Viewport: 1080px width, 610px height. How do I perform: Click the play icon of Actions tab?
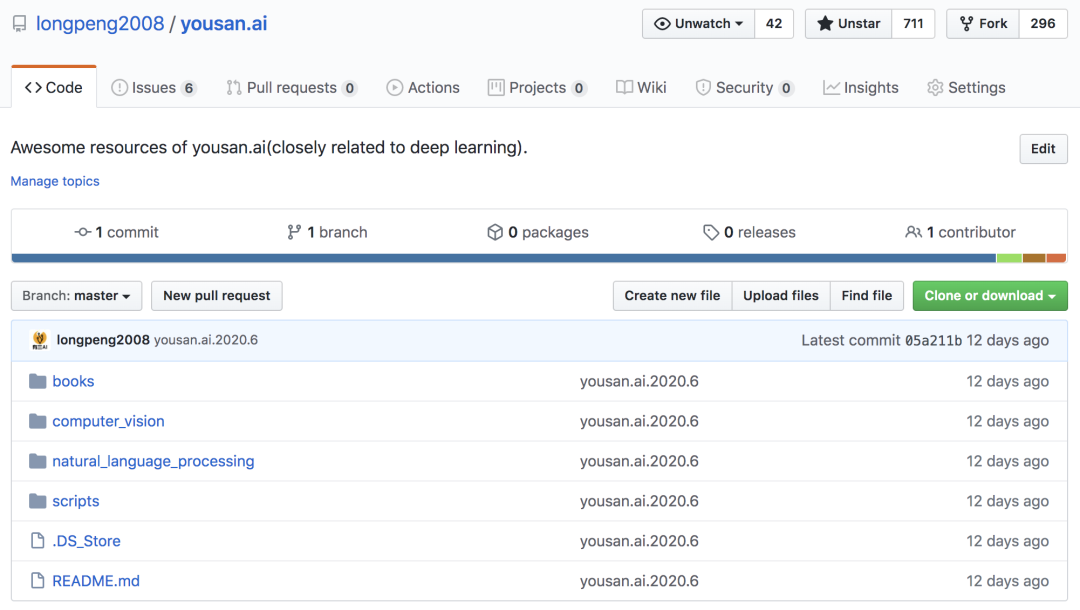pos(395,87)
